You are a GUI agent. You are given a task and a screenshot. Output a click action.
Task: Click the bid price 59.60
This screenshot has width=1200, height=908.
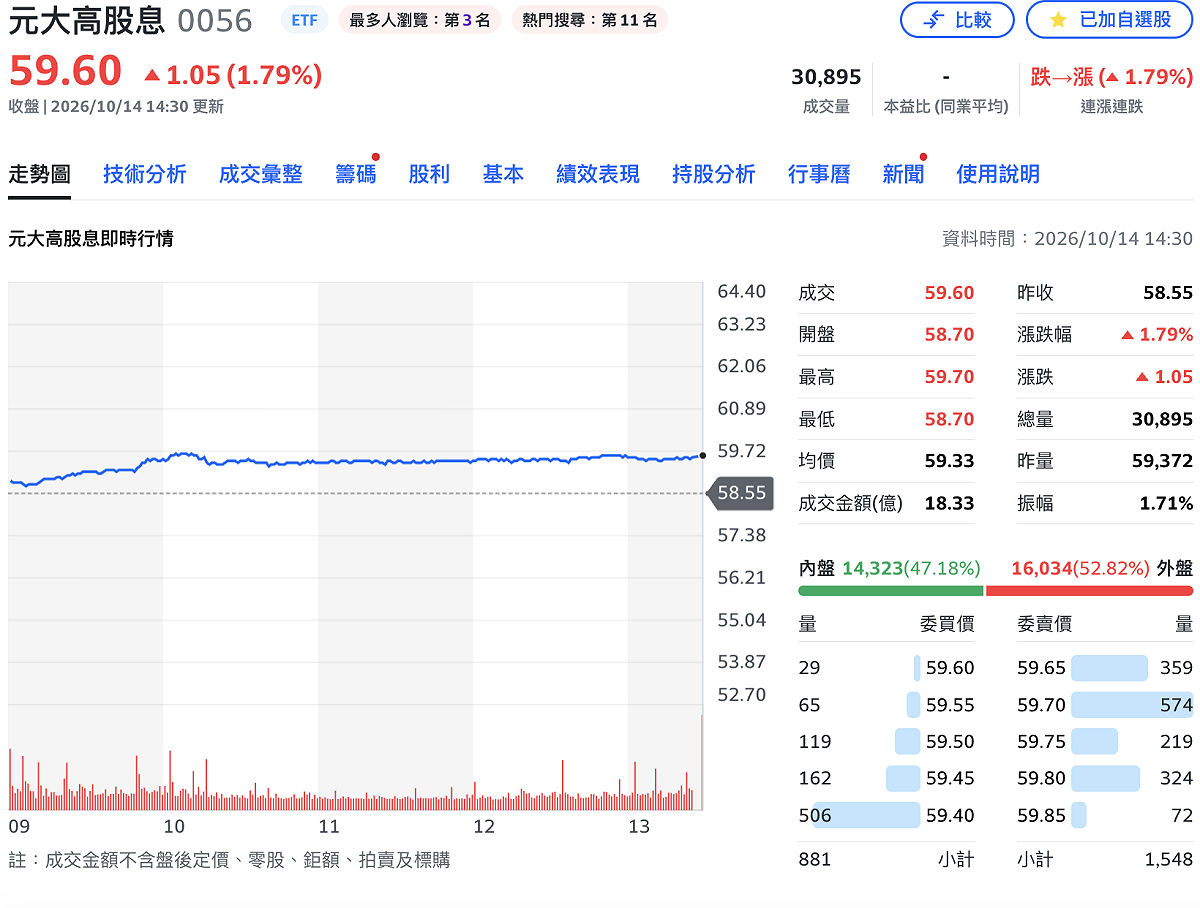pyautogui.click(x=950, y=668)
